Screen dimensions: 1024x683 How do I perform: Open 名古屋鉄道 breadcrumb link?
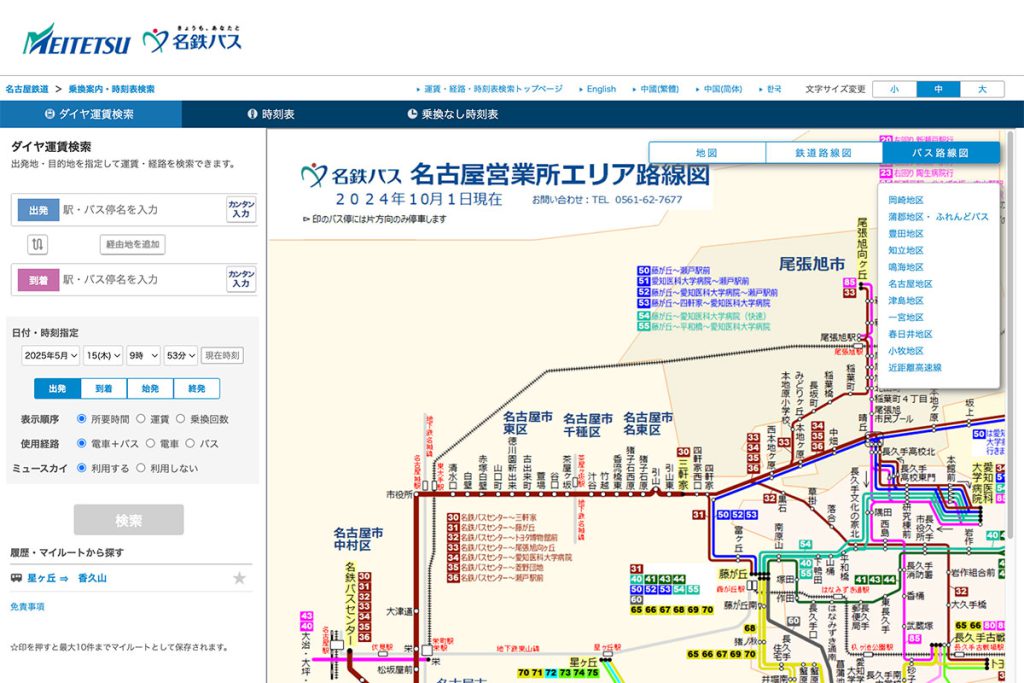27,89
